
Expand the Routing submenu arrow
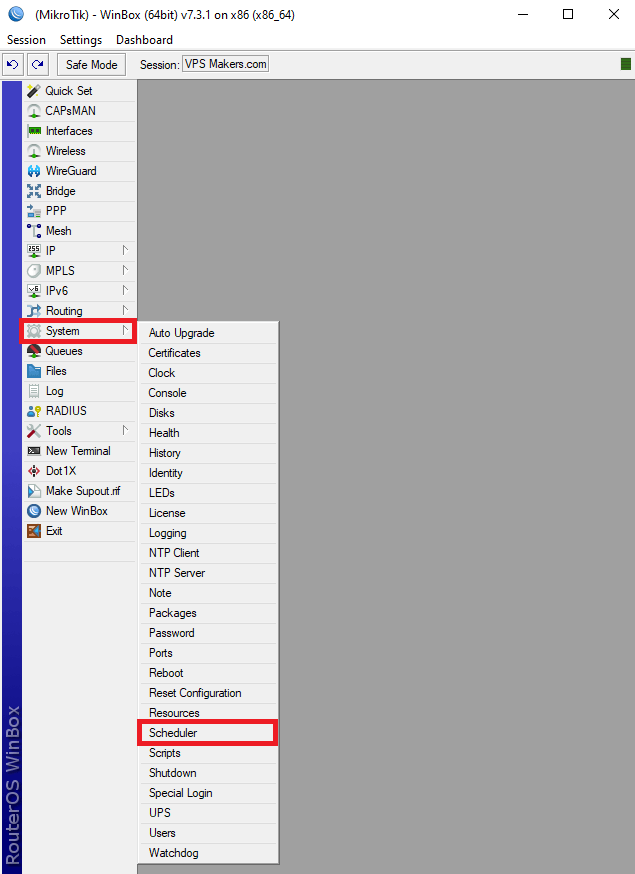click(125, 310)
